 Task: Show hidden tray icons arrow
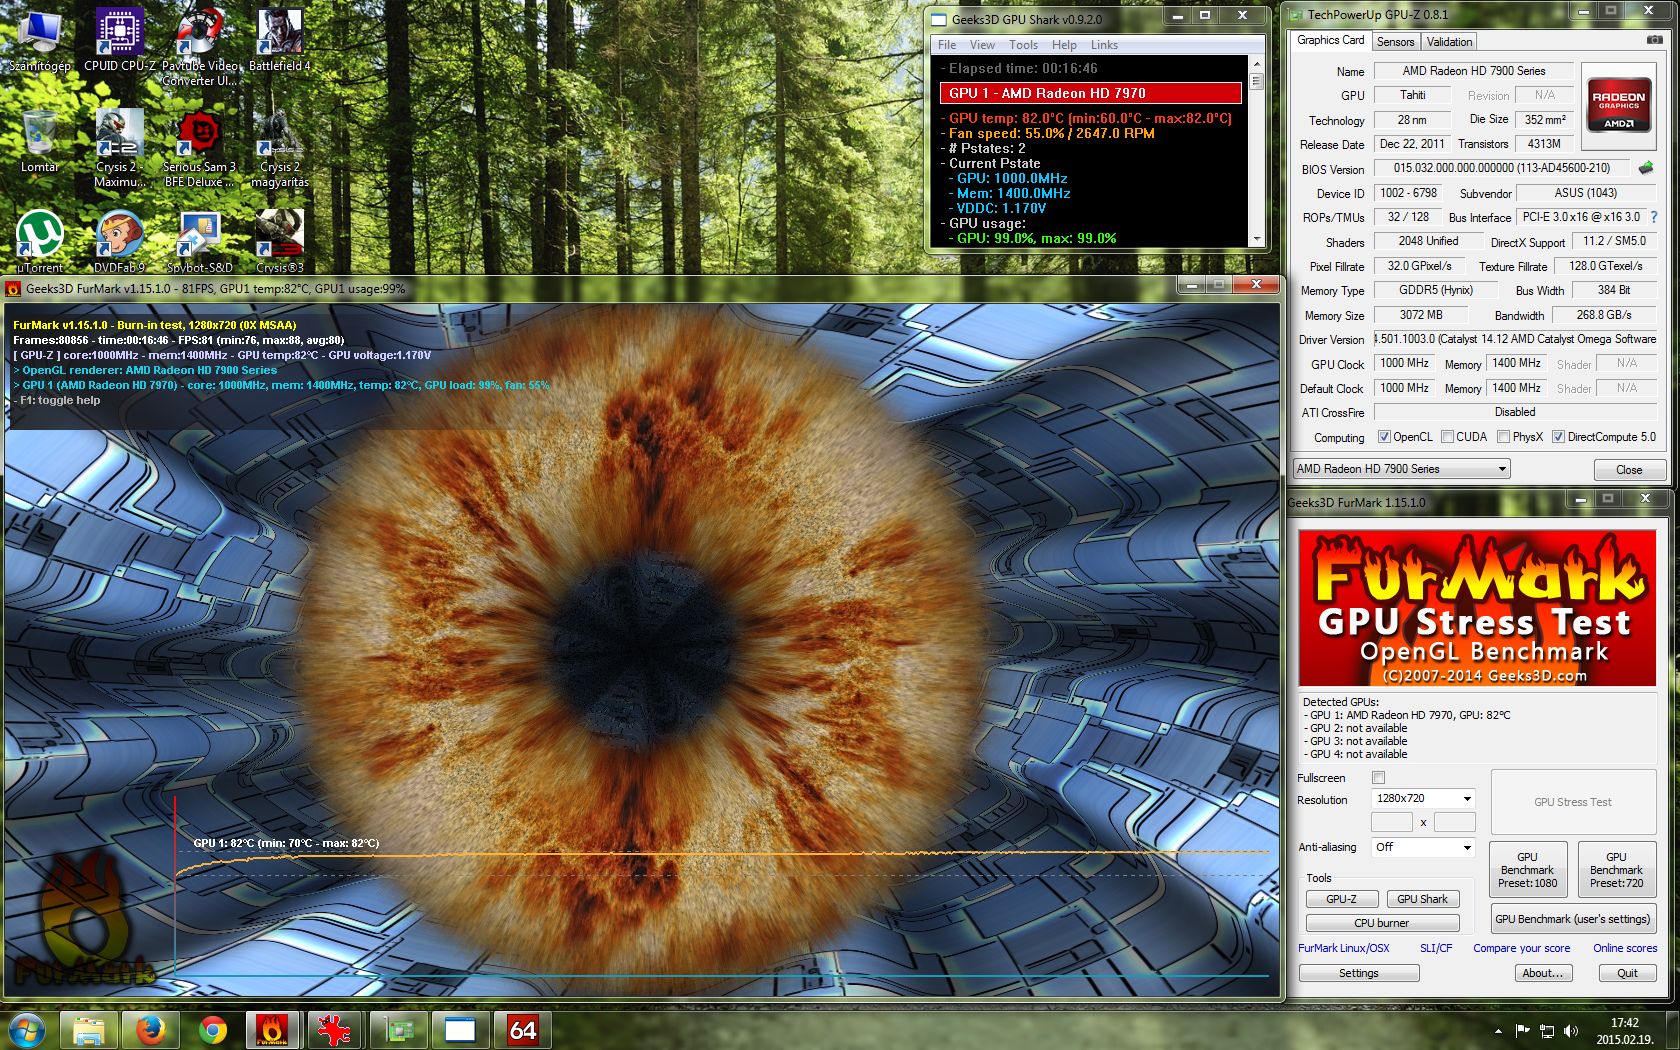(1498, 1030)
